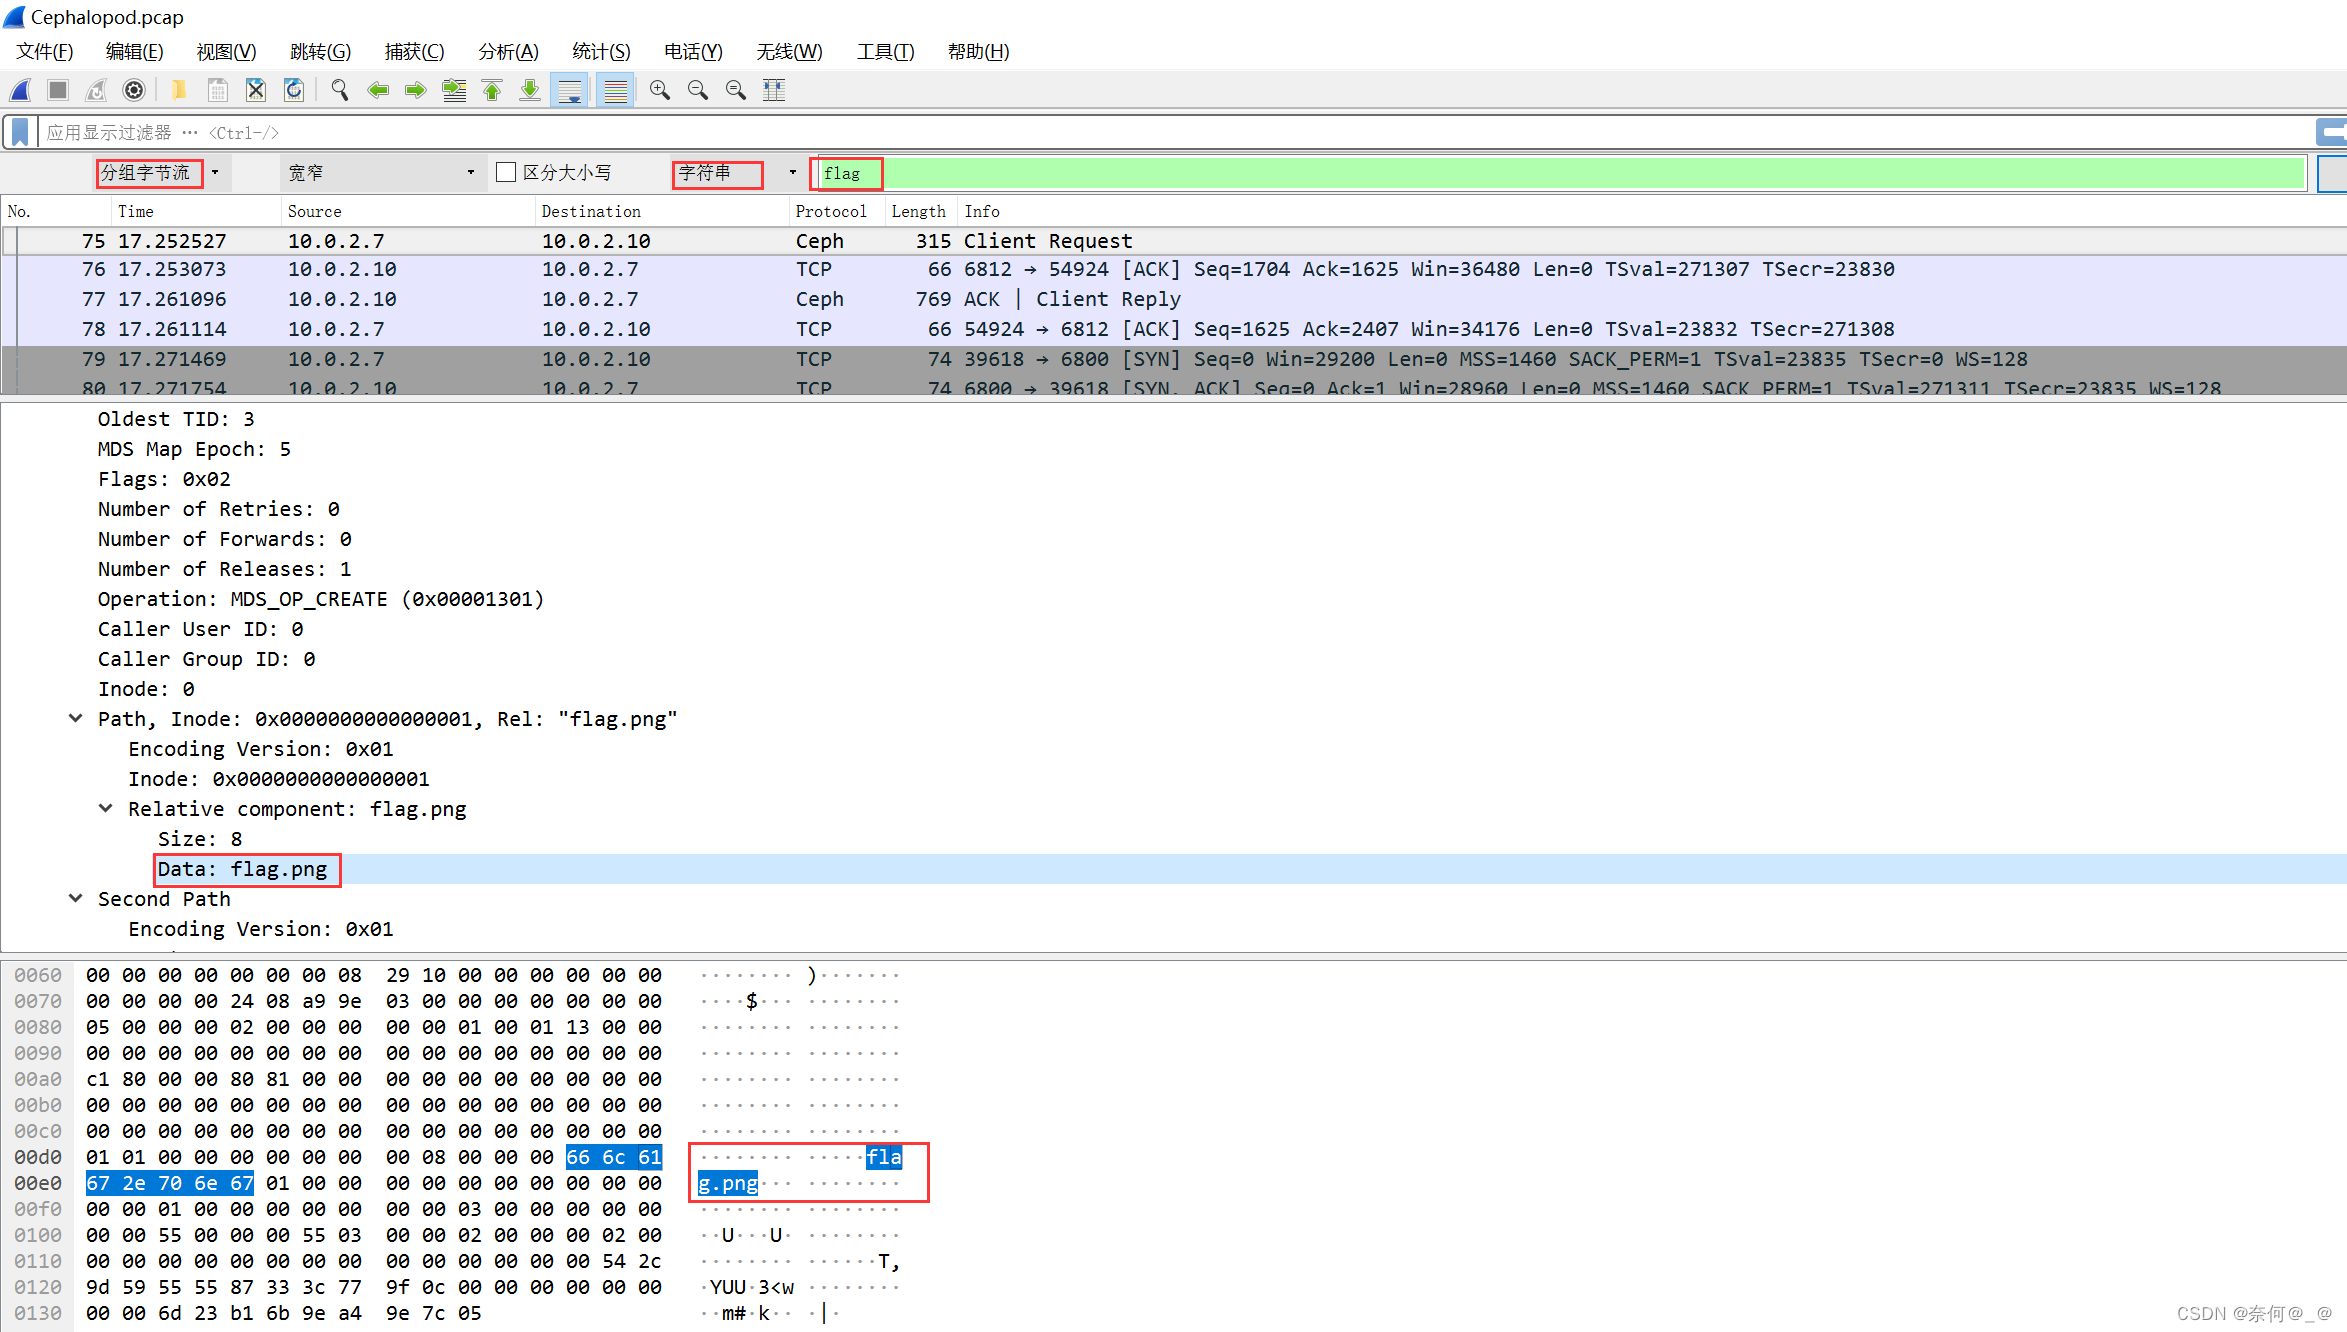Click the go to specific packet icon

click(x=454, y=90)
